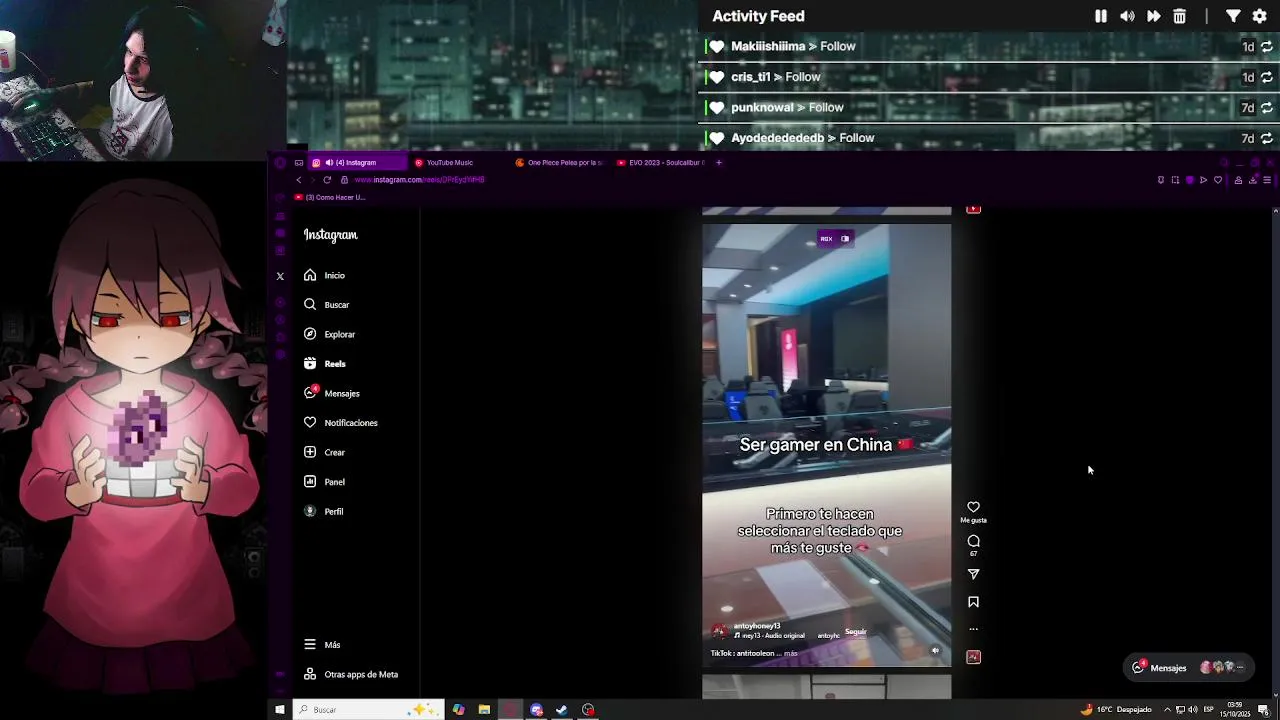
Task: Open antoyhoney13 profile from reel
Action: coord(757,626)
